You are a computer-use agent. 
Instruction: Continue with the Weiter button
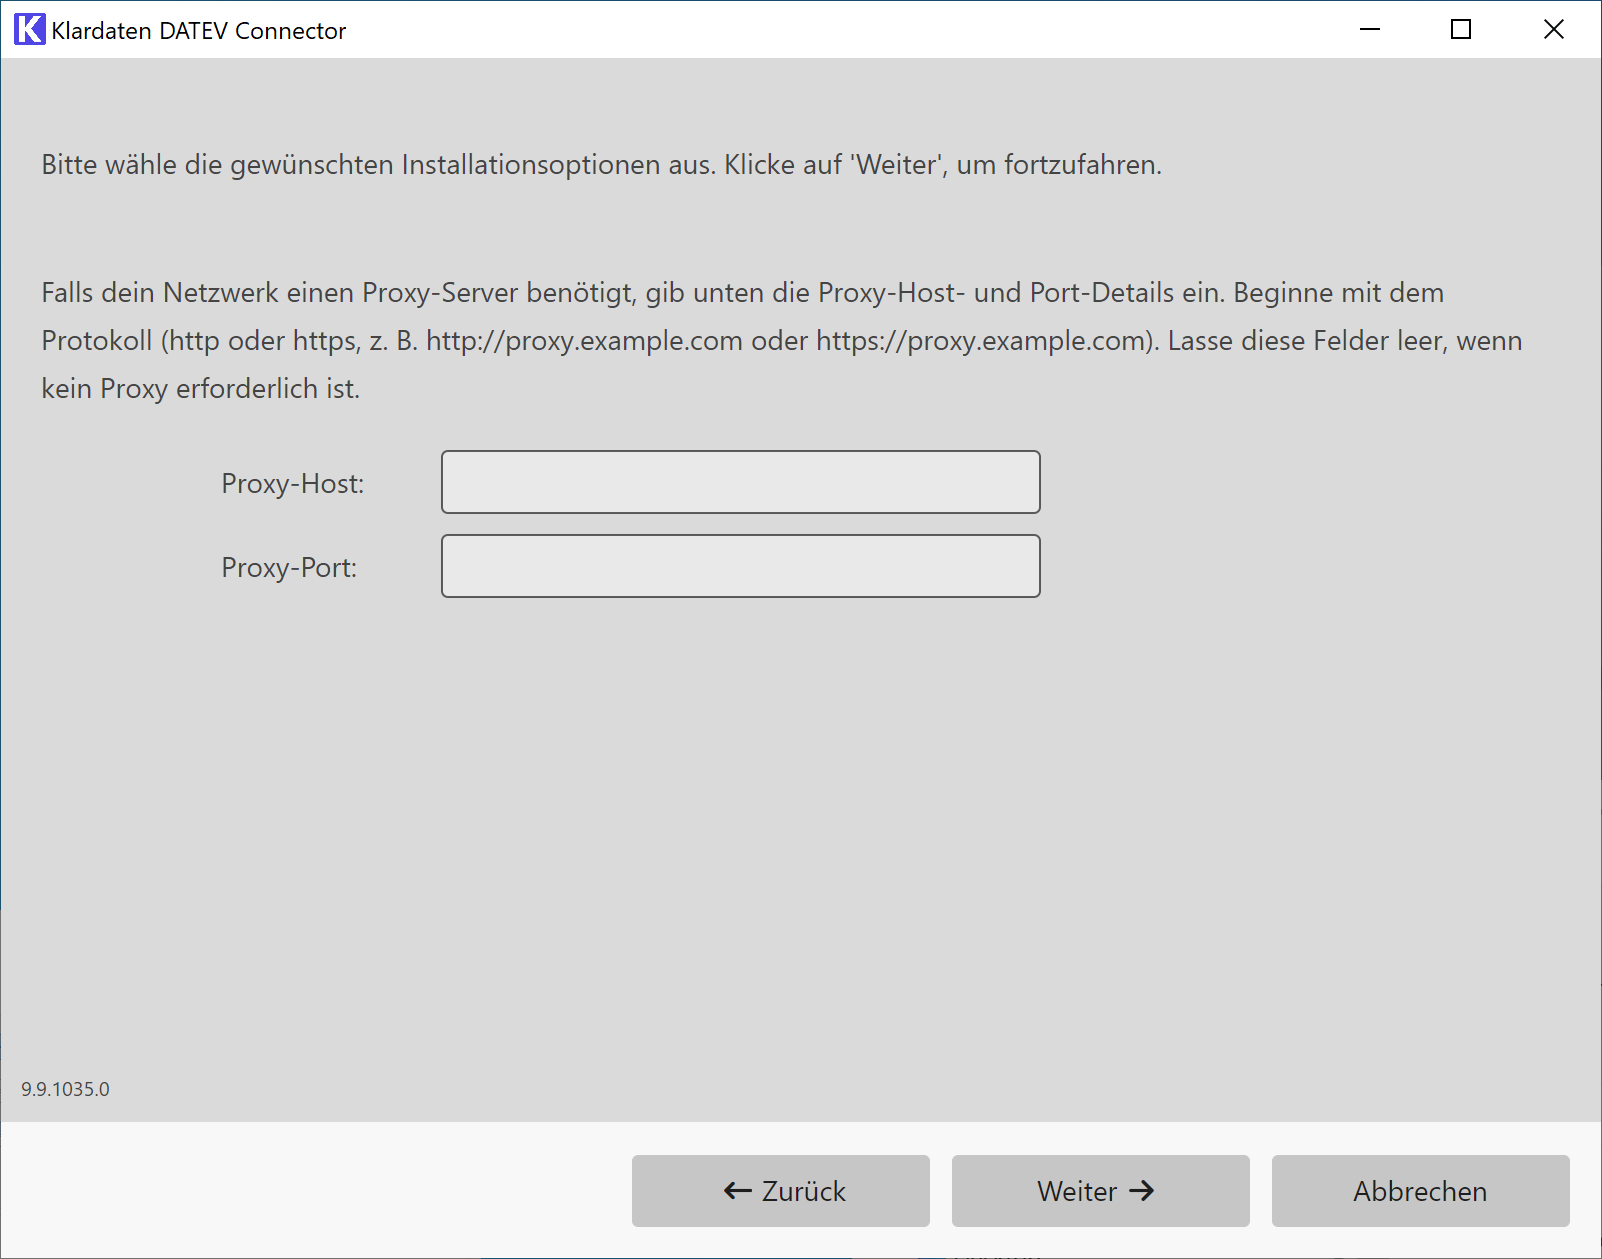click(x=1100, y=1191)
